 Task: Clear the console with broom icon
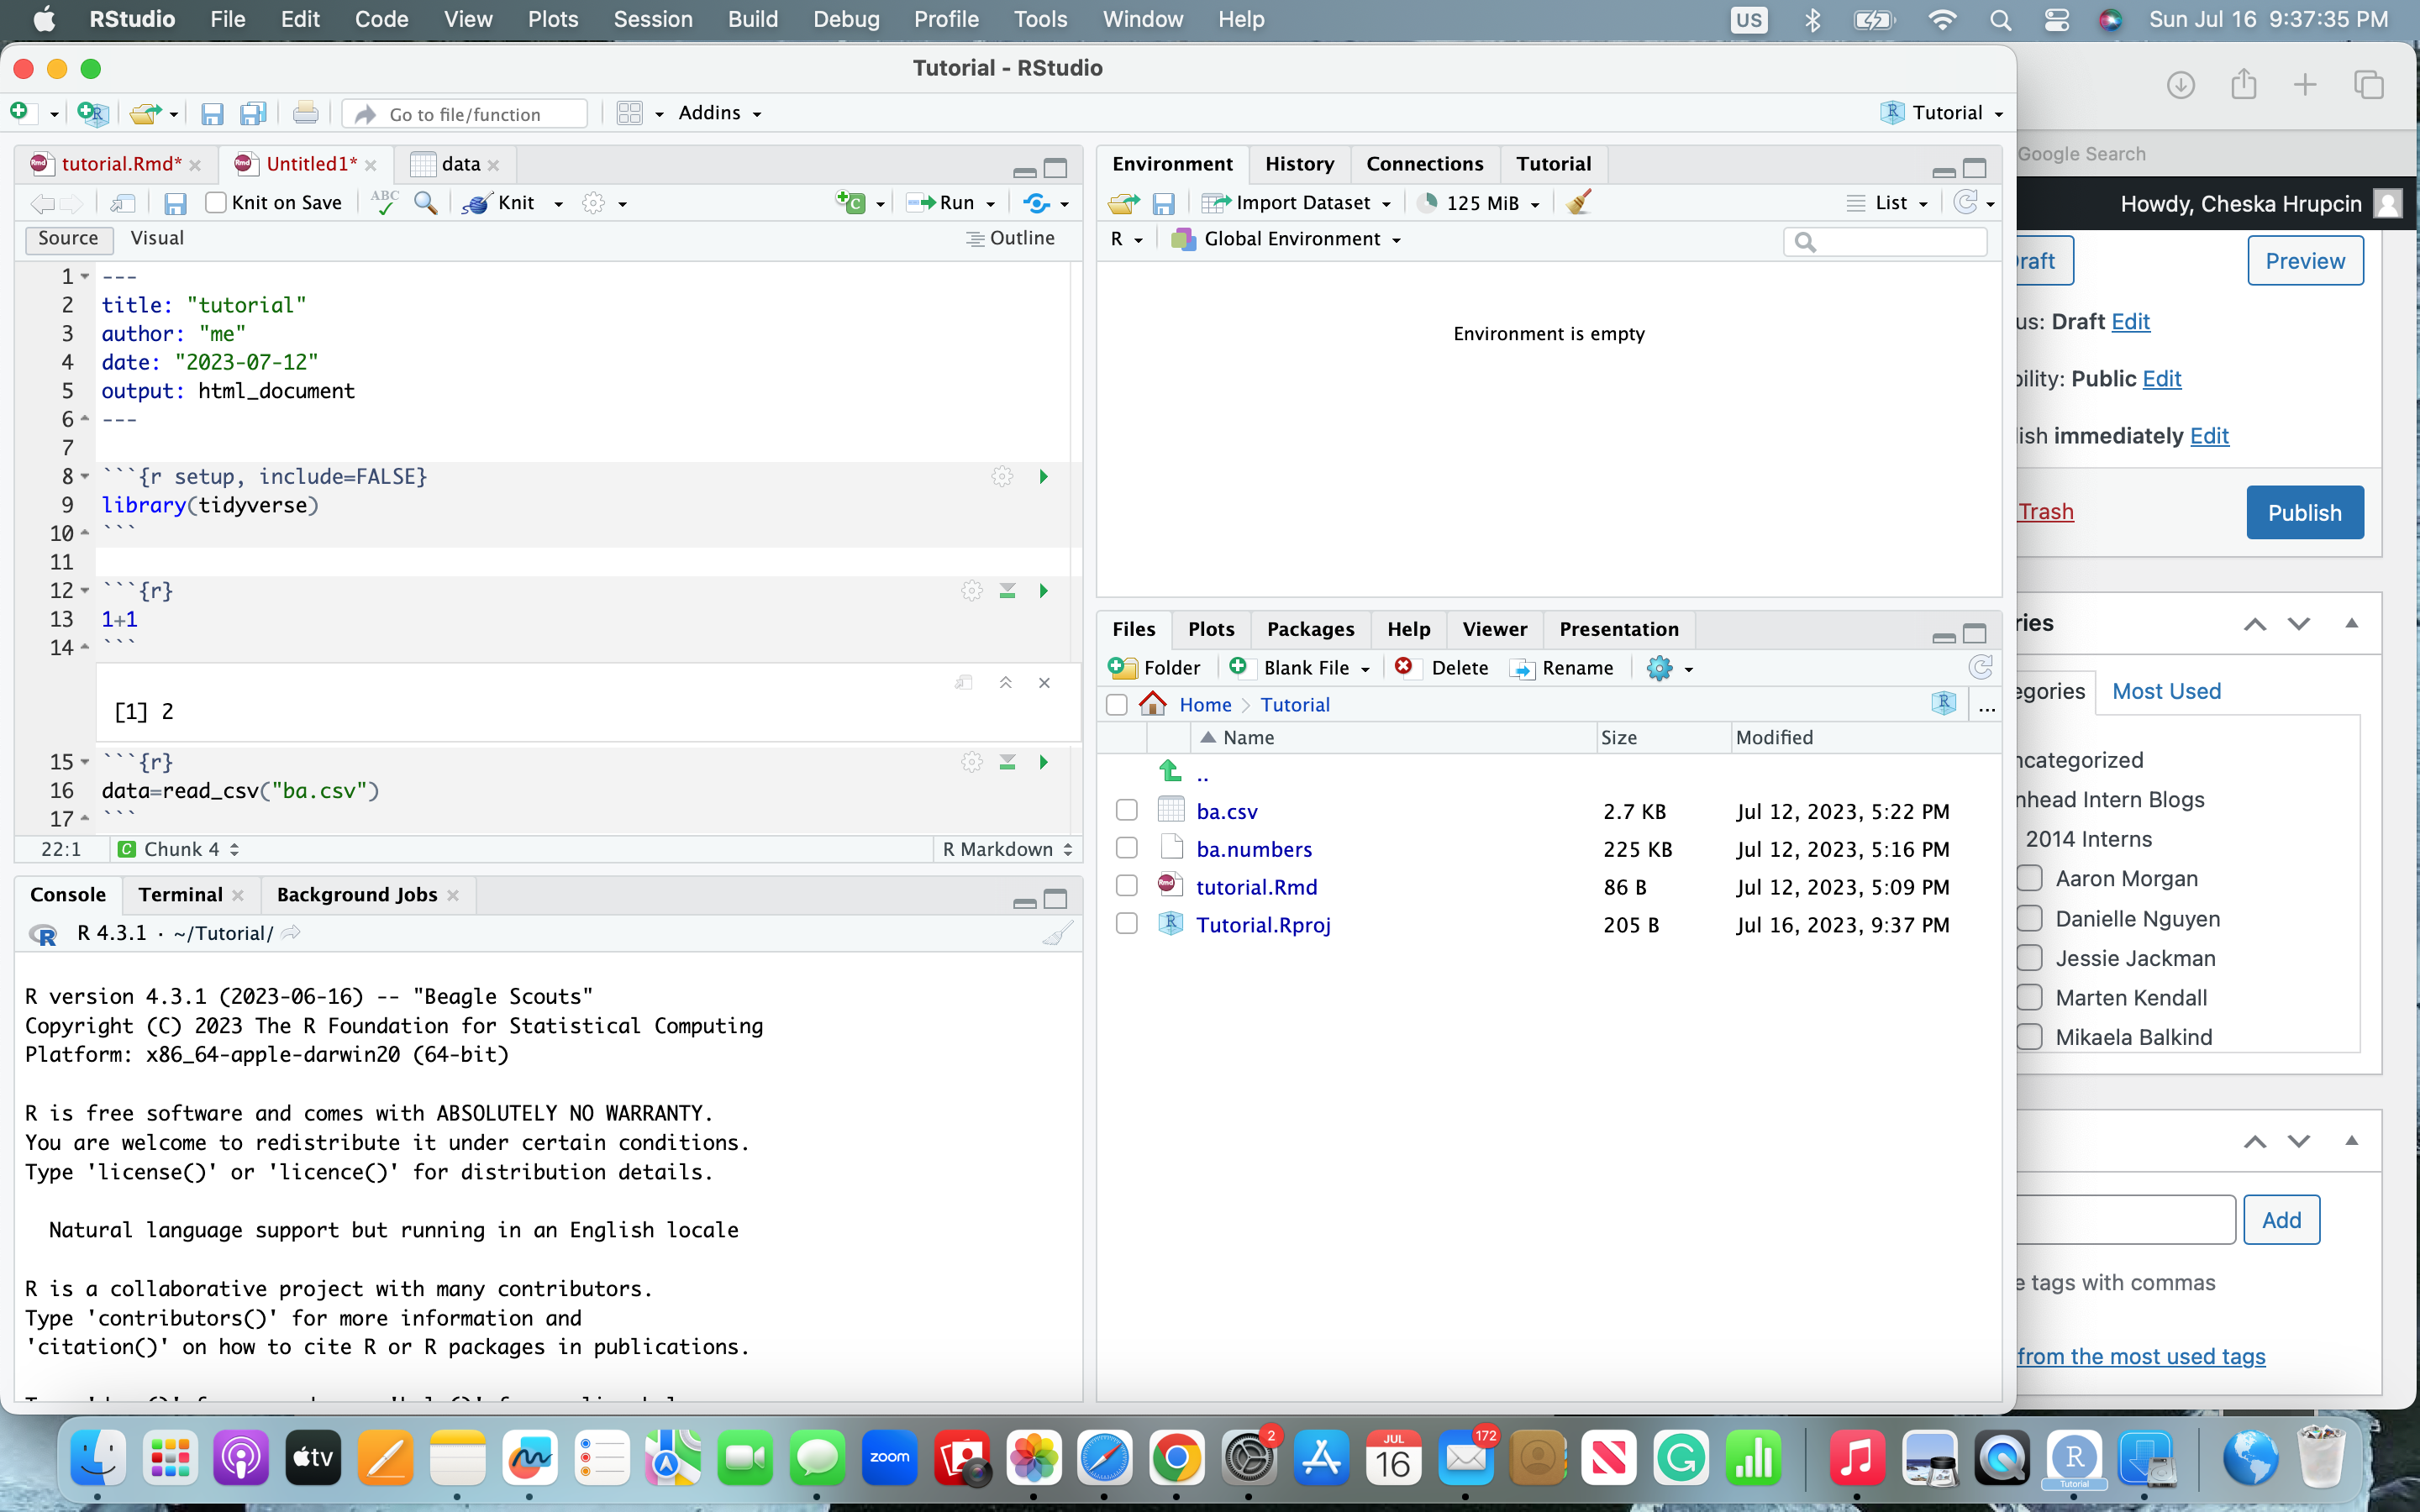coord(1058,933)
